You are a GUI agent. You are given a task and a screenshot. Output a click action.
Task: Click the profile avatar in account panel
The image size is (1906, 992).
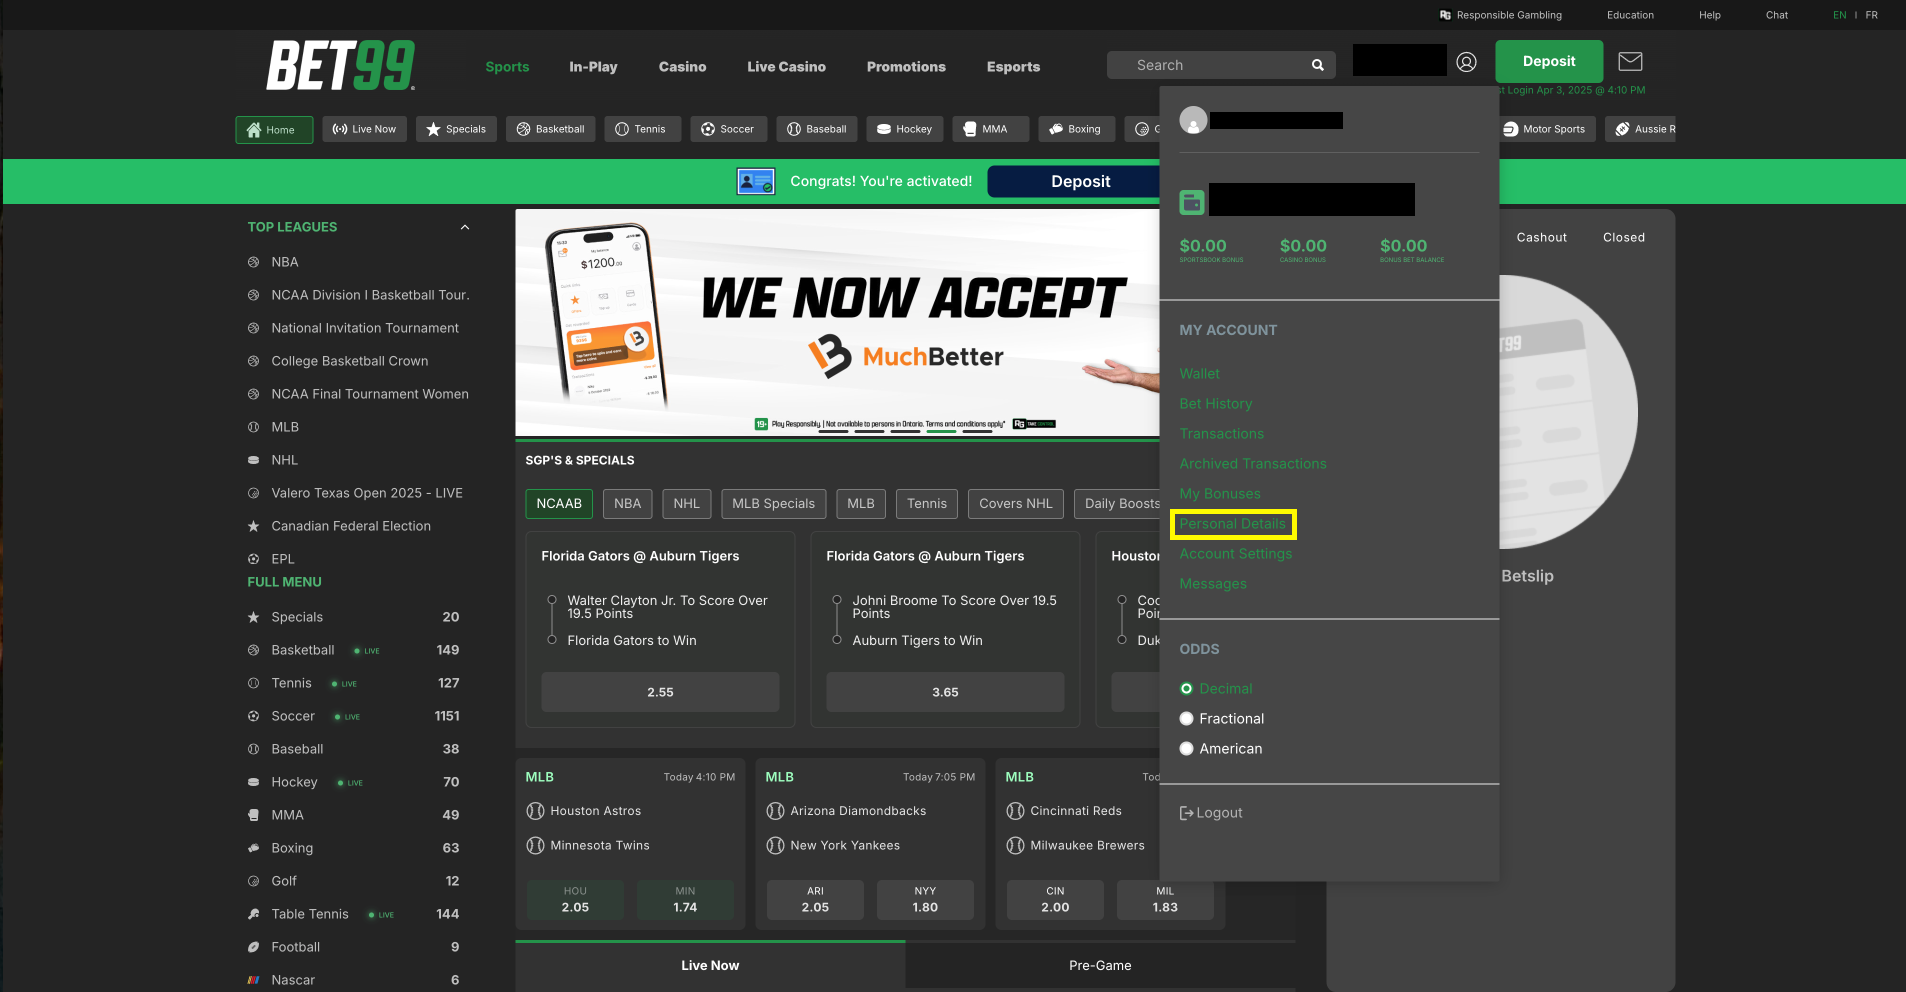tap(1193, 121)
